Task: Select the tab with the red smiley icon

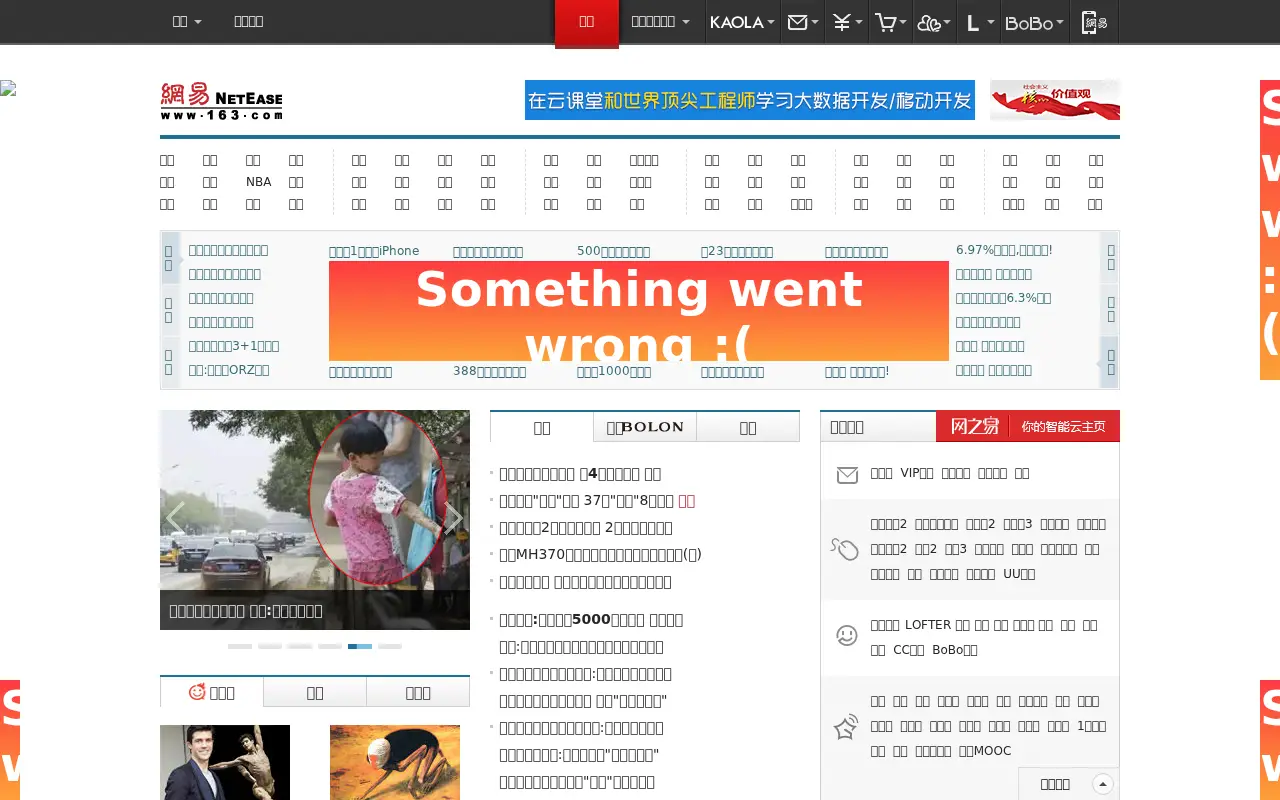Action: (x=212, y=692)
